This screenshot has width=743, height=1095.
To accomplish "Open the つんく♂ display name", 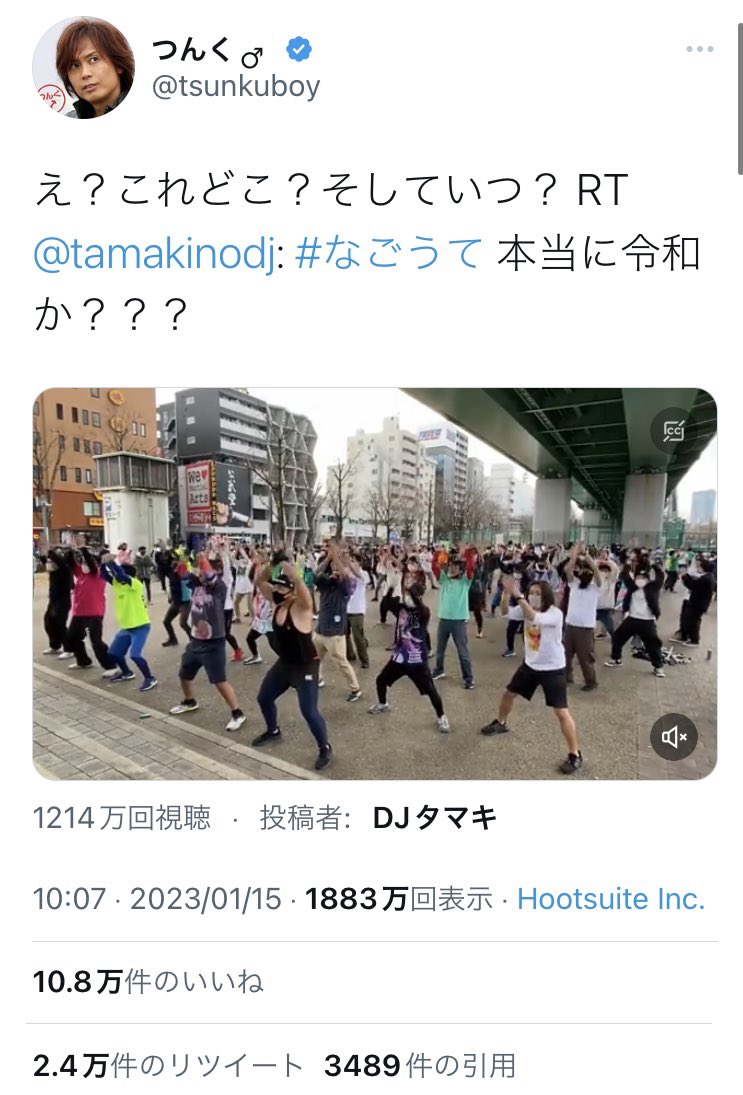I will (x=207, y=50).
